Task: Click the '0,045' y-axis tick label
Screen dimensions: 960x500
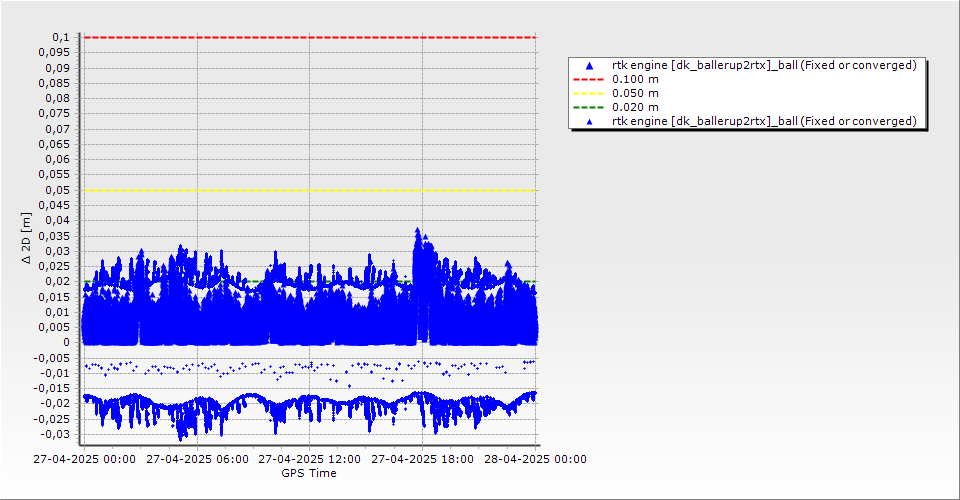Action: pos(54,206)
